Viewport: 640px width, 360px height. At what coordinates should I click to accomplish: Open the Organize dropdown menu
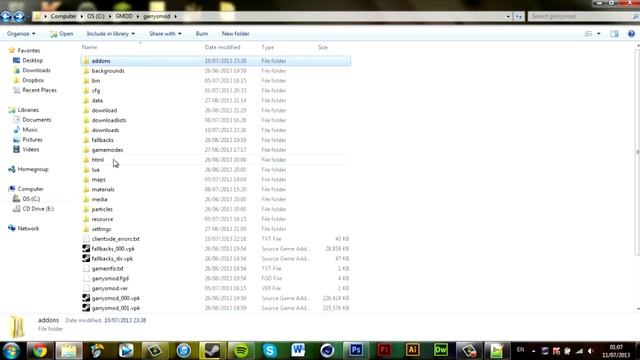[21, 34]
